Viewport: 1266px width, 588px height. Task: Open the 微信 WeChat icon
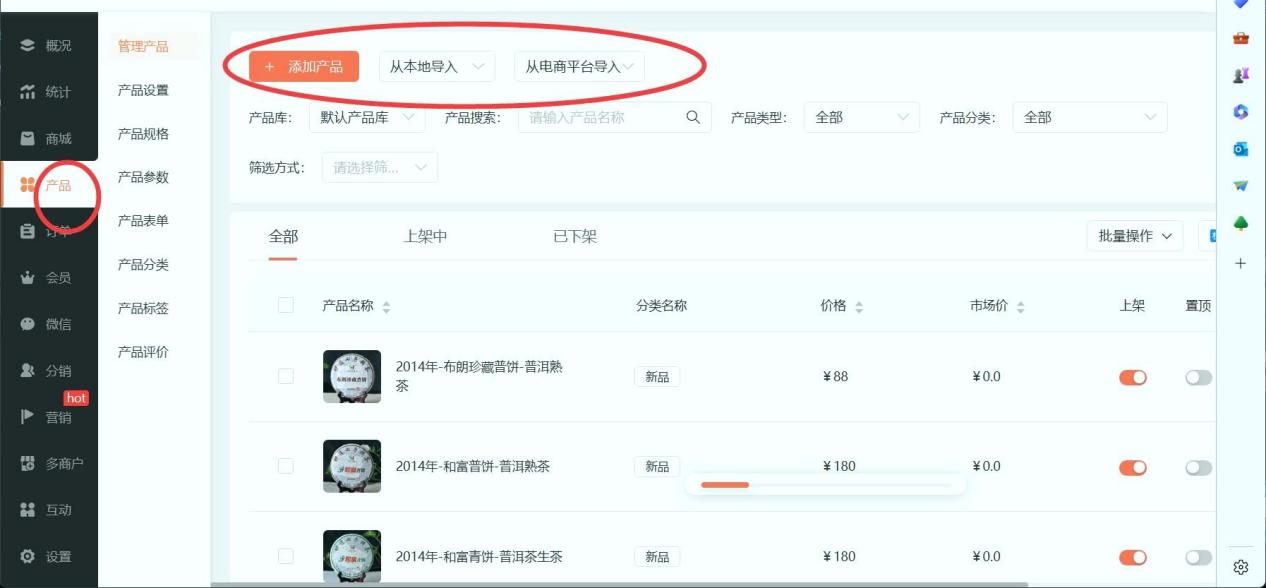coord(27,324)
